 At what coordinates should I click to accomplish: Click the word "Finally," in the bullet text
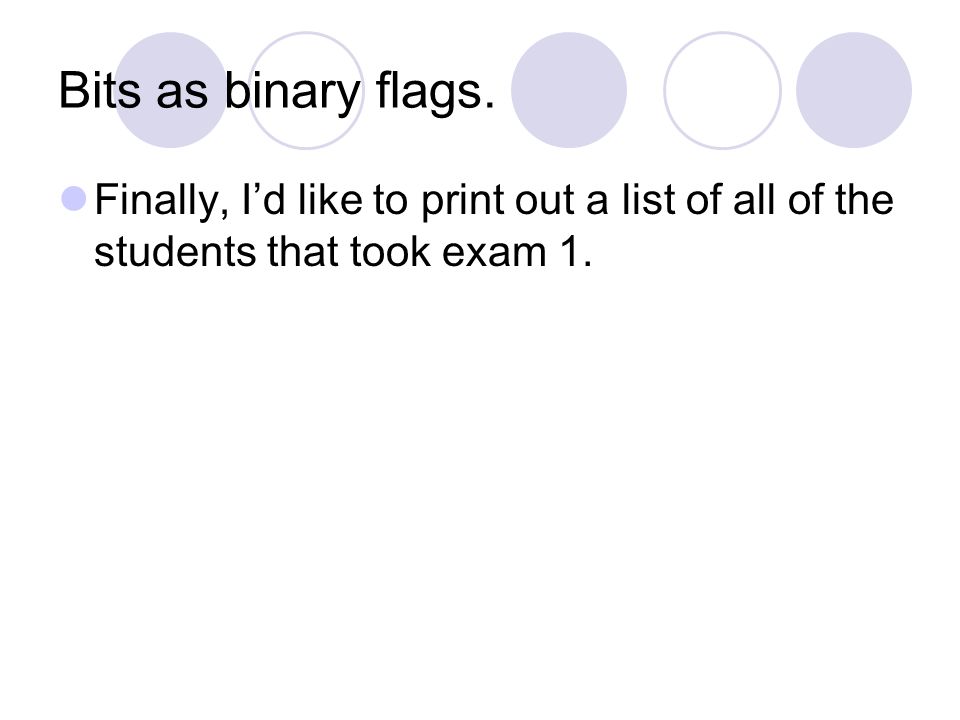click(162, 202)
